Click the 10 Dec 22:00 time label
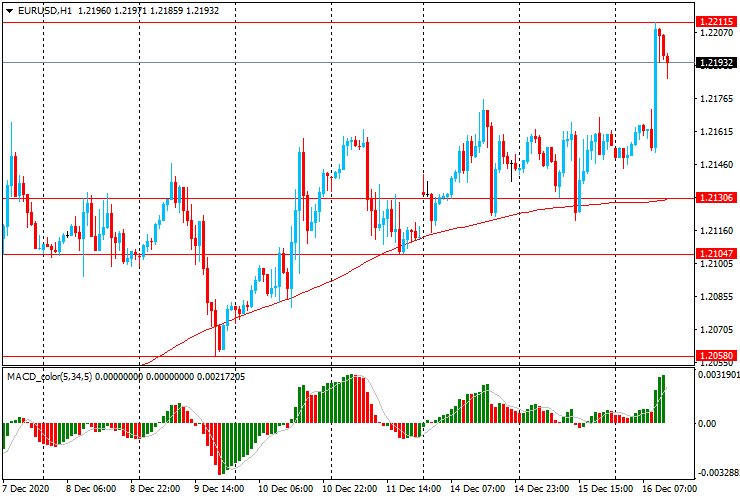The height and width of the screenshot is (500, 740). 349,488
